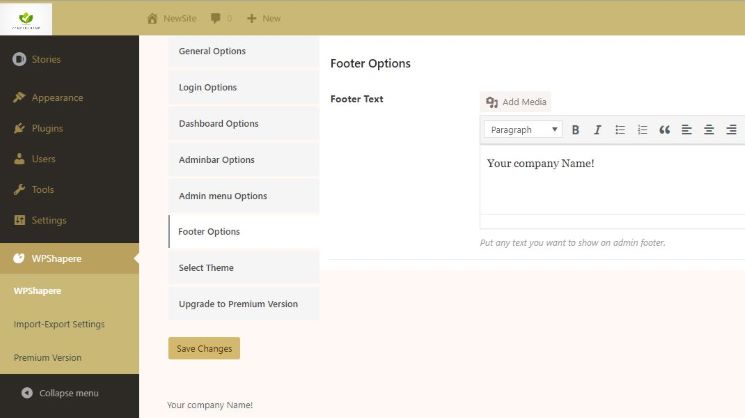Click the 'Your company Name!' editor text
The image size is (745, 418).
click(540, 163)
